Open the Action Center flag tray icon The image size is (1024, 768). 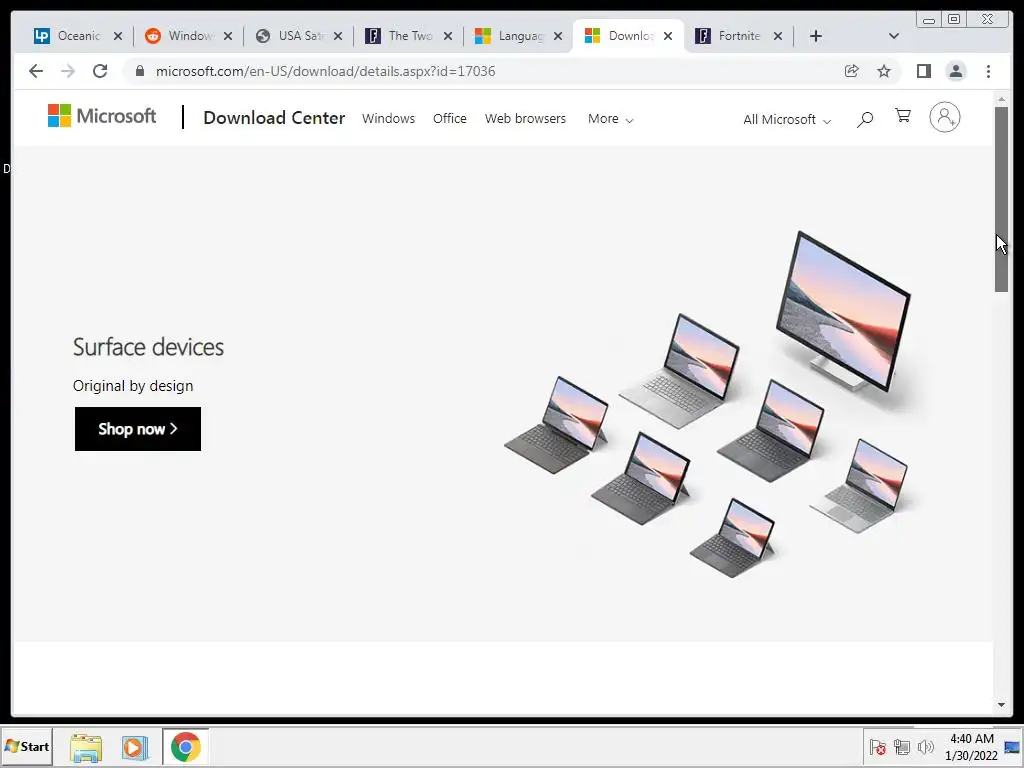[x=878, y=747]
